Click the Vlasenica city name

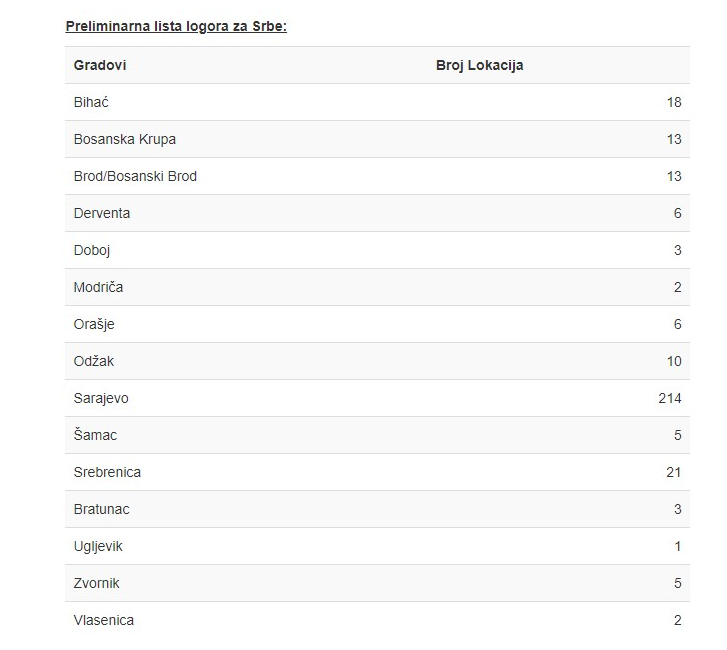pyautogui.click(x=104, y=620)
